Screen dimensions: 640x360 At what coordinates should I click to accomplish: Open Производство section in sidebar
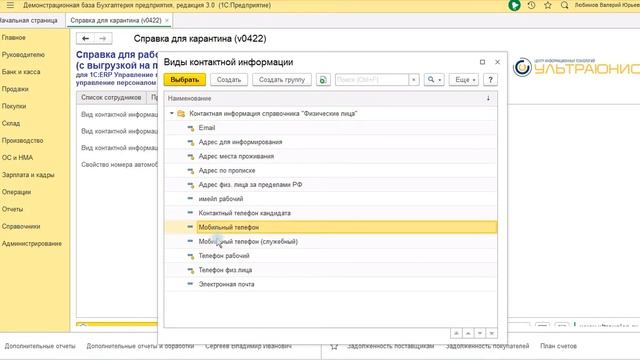(22, 140)
